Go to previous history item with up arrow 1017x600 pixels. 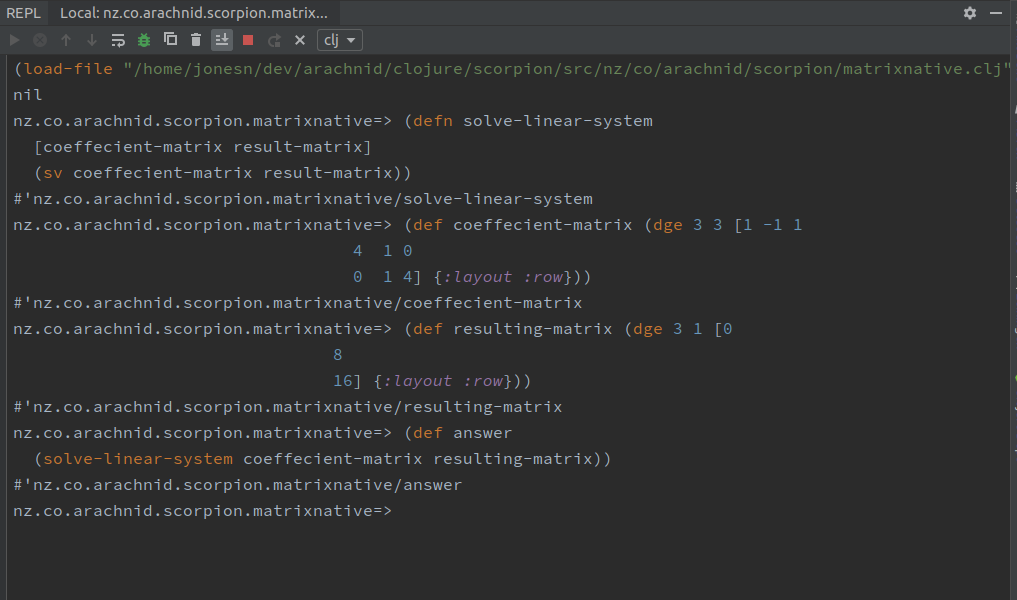click(66, 40)
